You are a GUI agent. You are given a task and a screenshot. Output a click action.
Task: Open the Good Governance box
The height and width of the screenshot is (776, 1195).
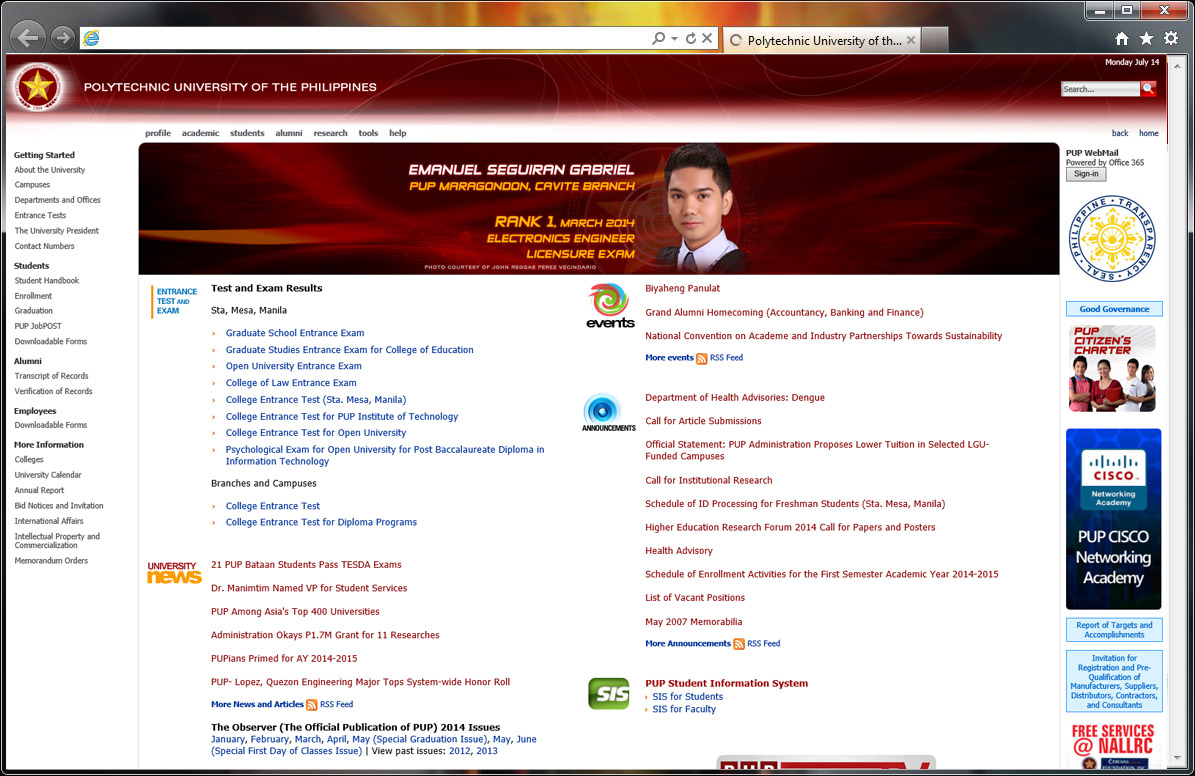pyautogui.click(x=1113, y=309)
